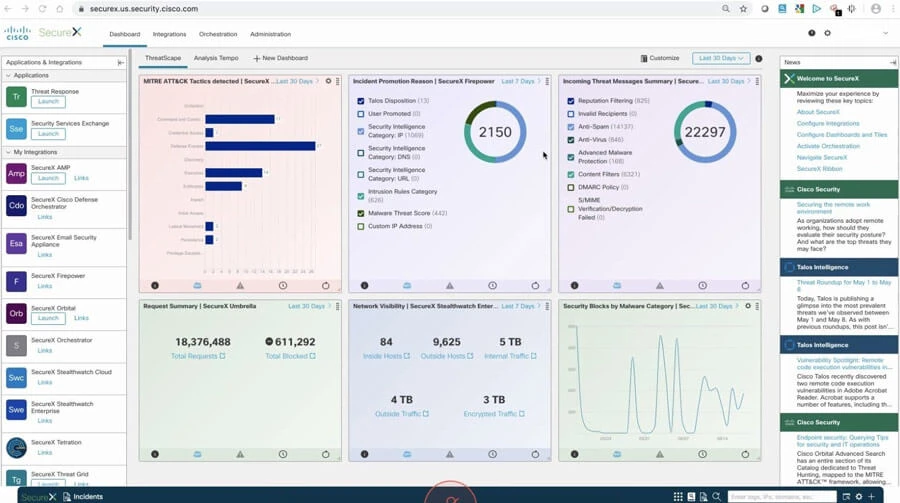Screen dimensions: 900x503
Task: Open user menu chevron in top header
Action: tap(885, 33)
